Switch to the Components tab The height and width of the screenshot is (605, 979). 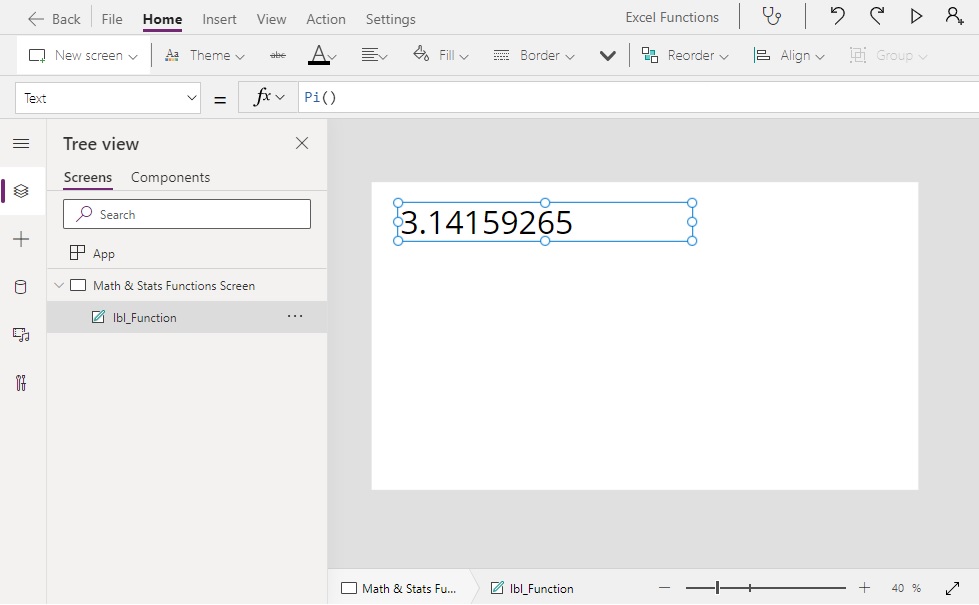click(170, 177)
